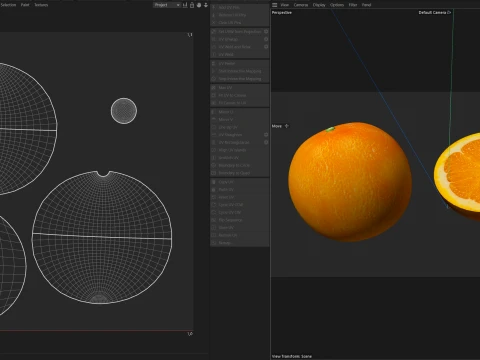The width and height of the screenshot is (480, 360).
Task: Open settings gear for Set UVW from Projection
Action: tap(266, 32)
